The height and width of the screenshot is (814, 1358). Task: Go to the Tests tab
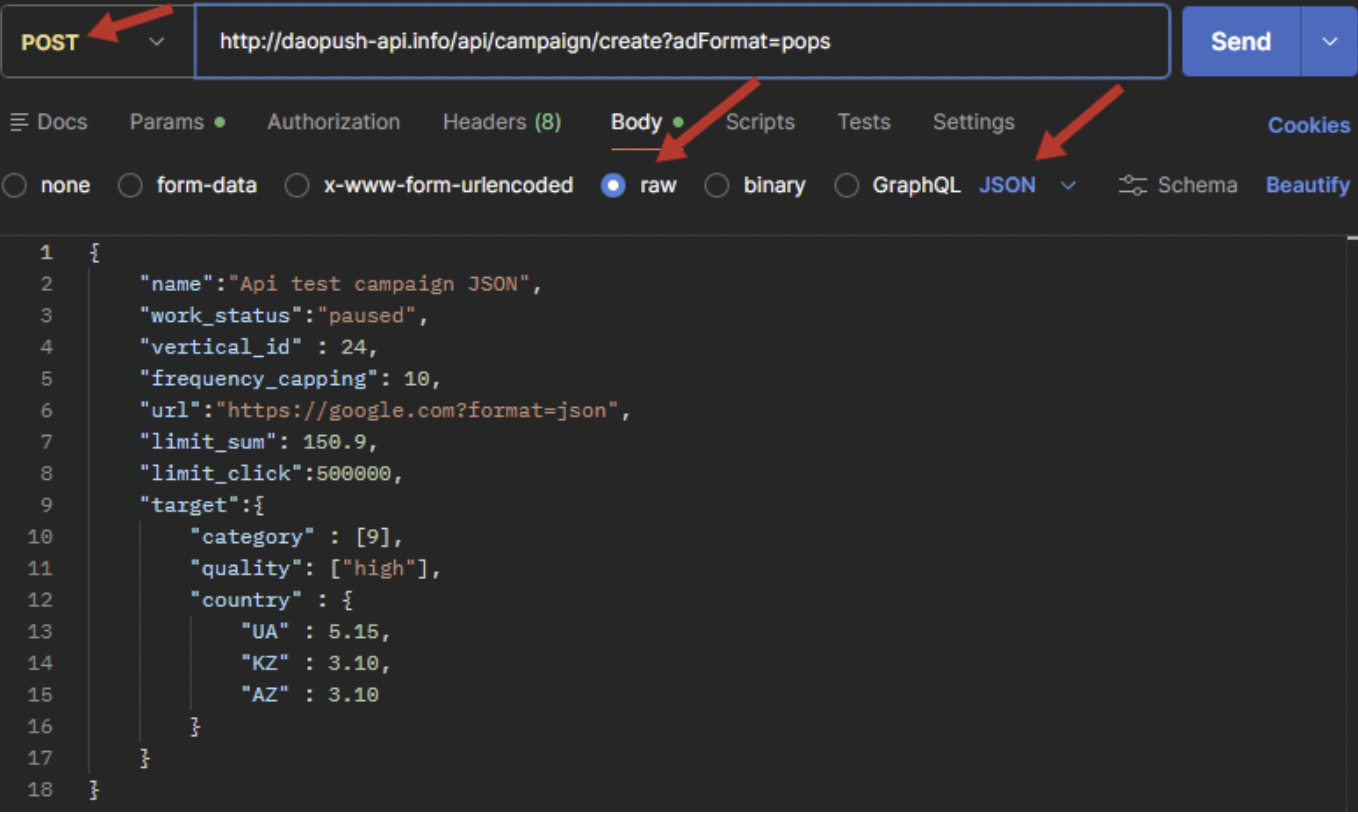[x=863, y=122]
